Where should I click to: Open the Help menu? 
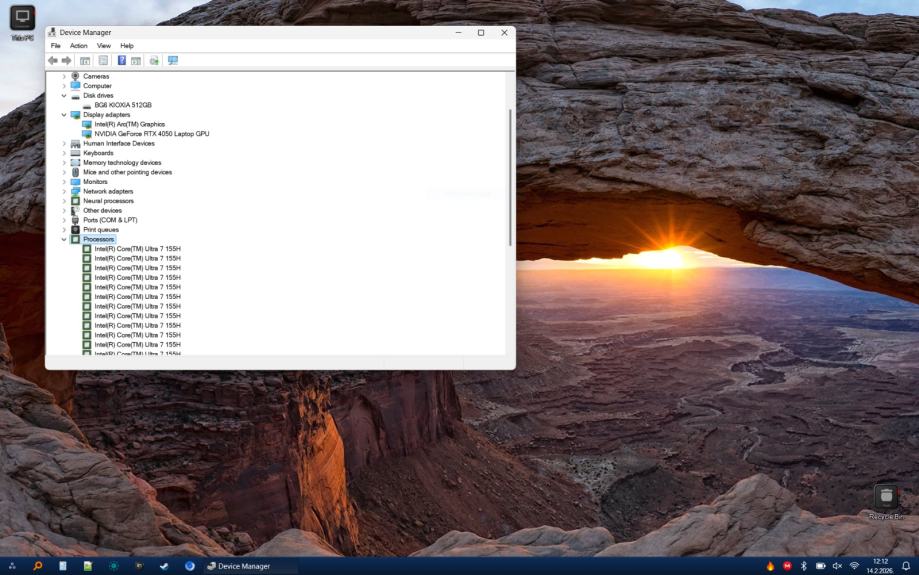127,46
